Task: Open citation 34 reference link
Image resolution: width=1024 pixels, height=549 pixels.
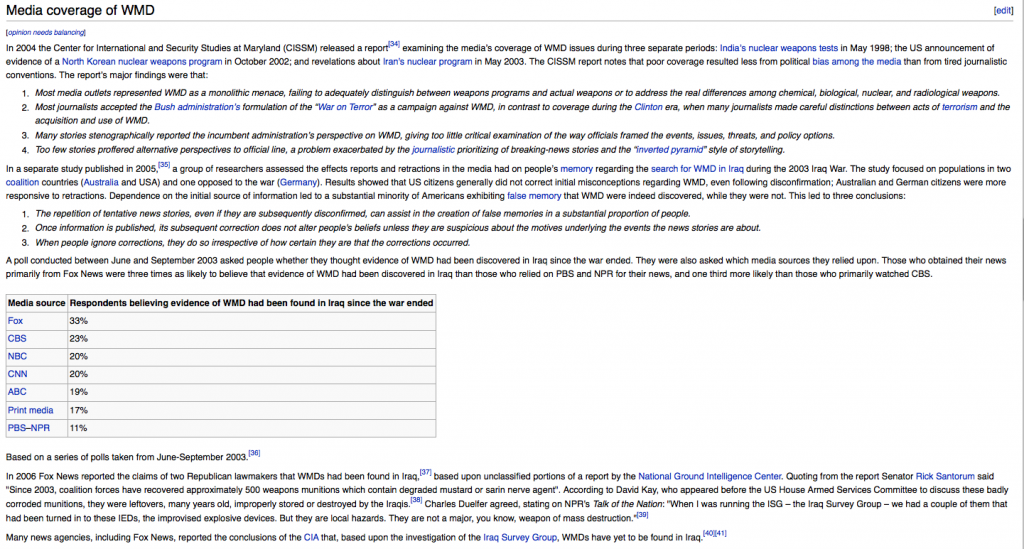Action: (394, 44)
